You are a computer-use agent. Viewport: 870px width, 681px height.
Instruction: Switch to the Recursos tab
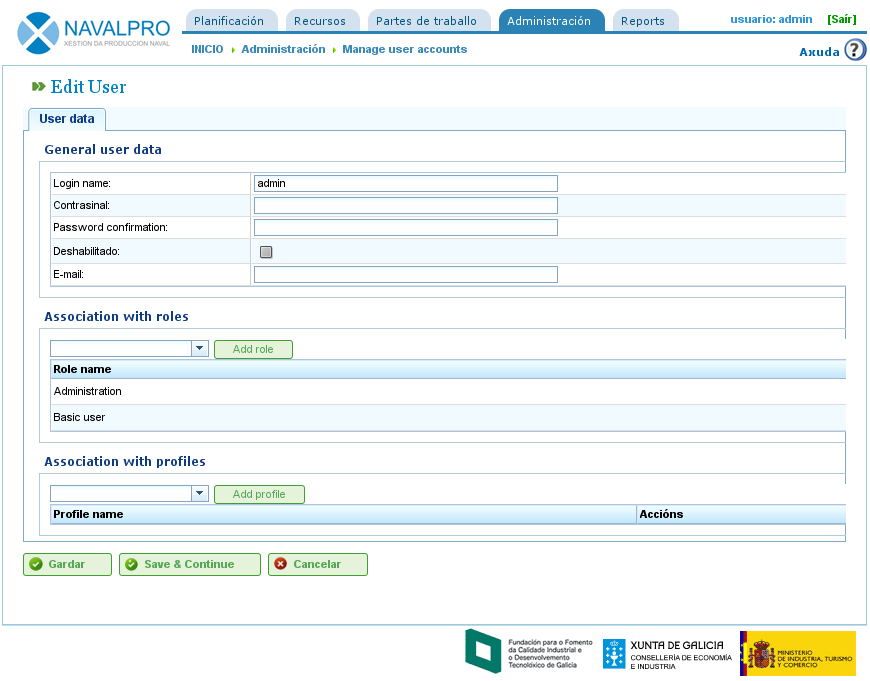pos(320,21)
